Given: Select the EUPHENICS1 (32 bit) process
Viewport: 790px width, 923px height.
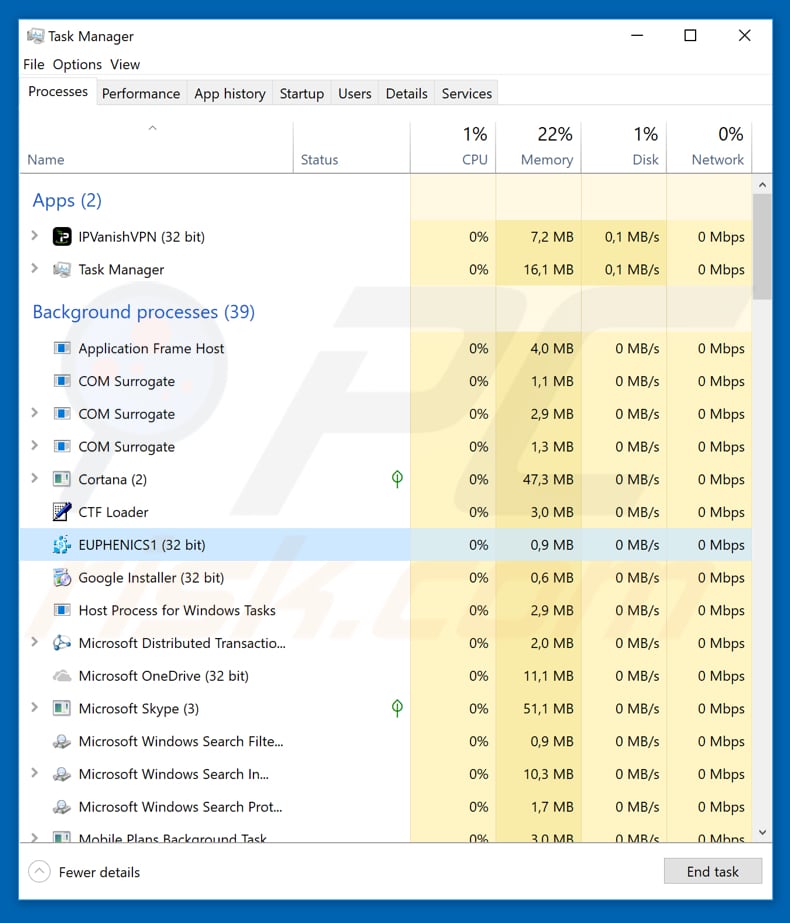Looking at the screenshot, I should (386, 544).
